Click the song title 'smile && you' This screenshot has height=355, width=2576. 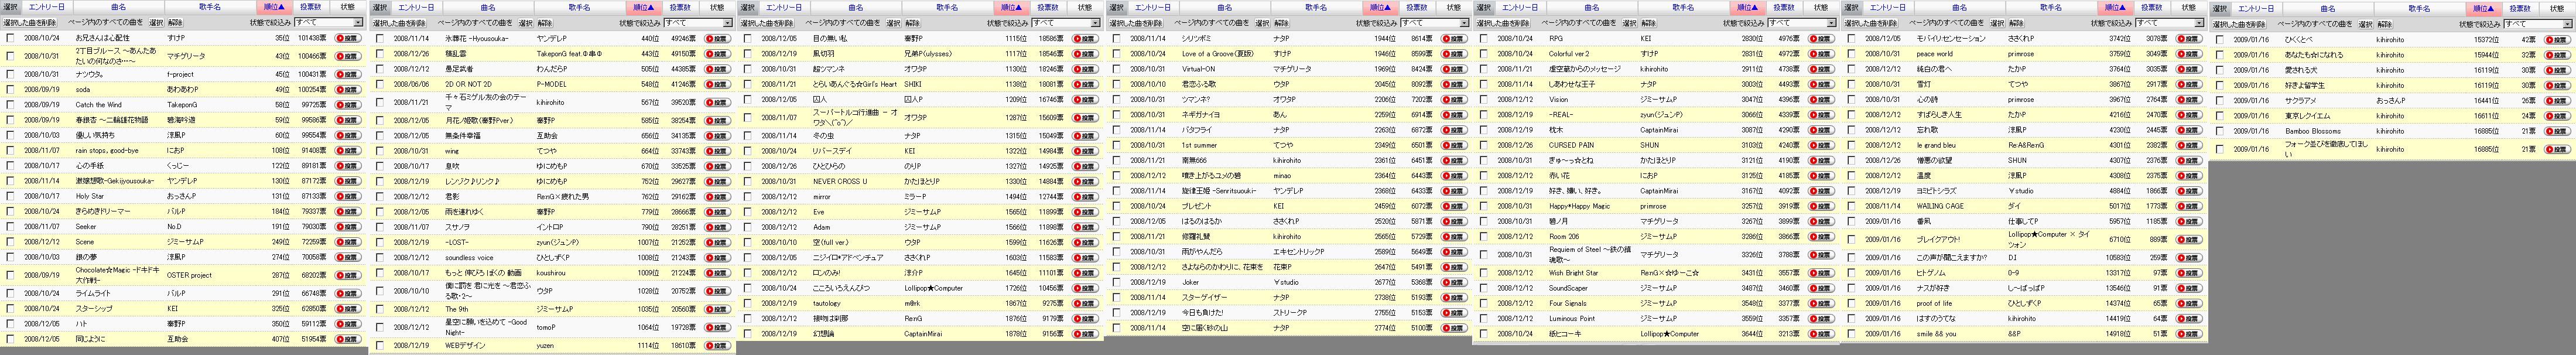(x=1936, y=334)
